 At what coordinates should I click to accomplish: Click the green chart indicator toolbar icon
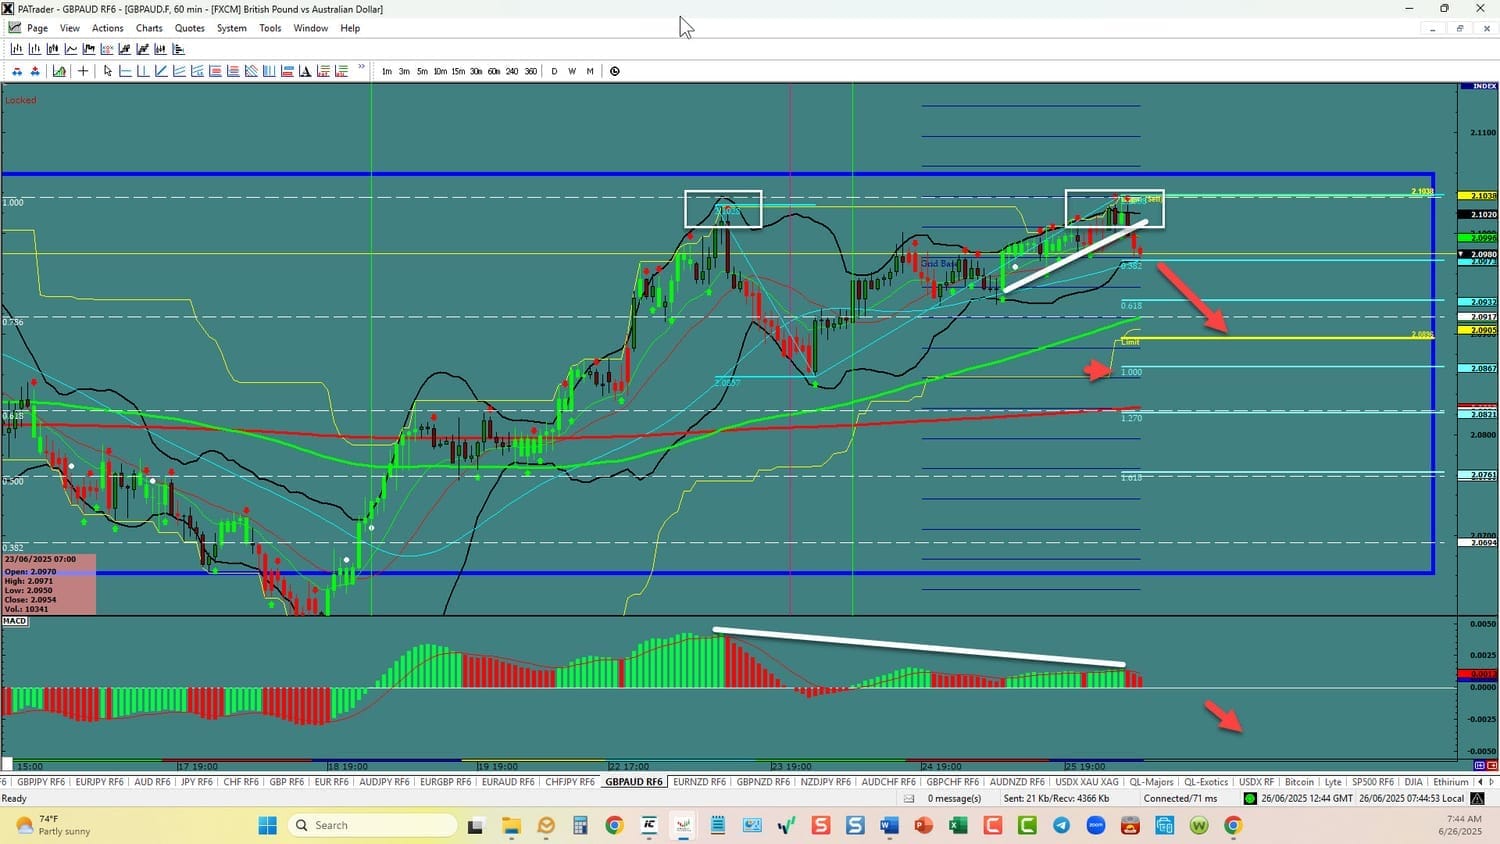59,71
